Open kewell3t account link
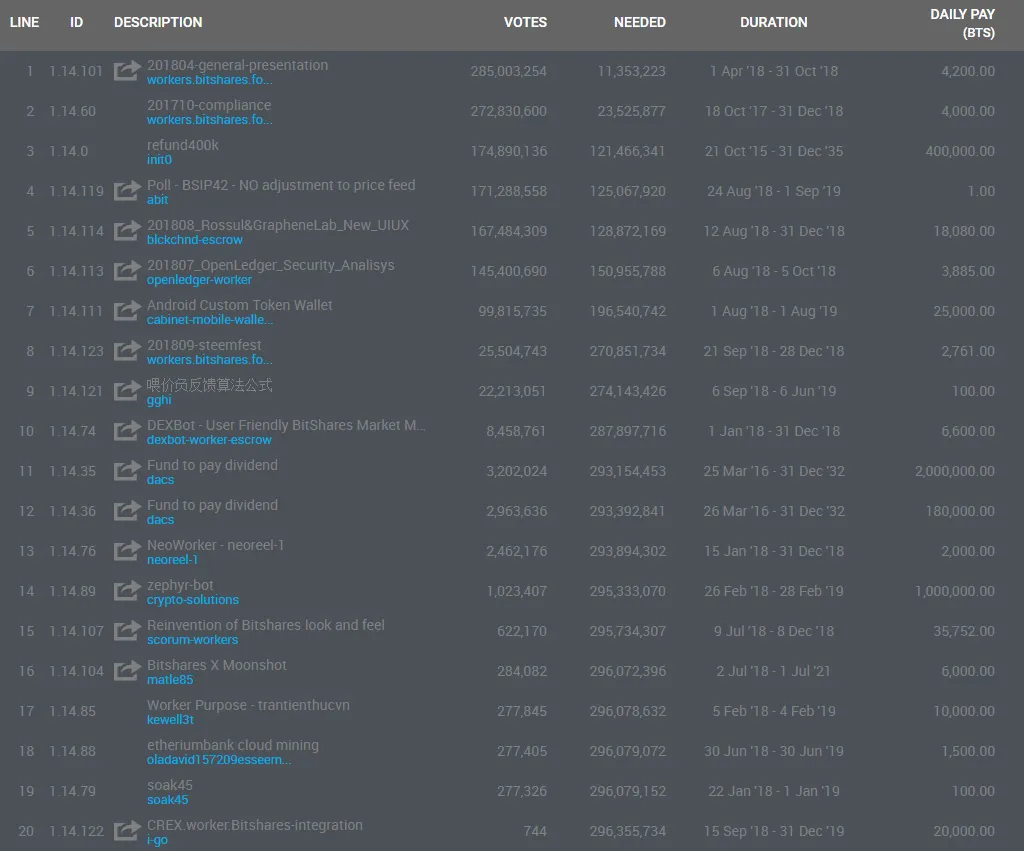The height and width of the screenshot is (851, 1024). 170,720
